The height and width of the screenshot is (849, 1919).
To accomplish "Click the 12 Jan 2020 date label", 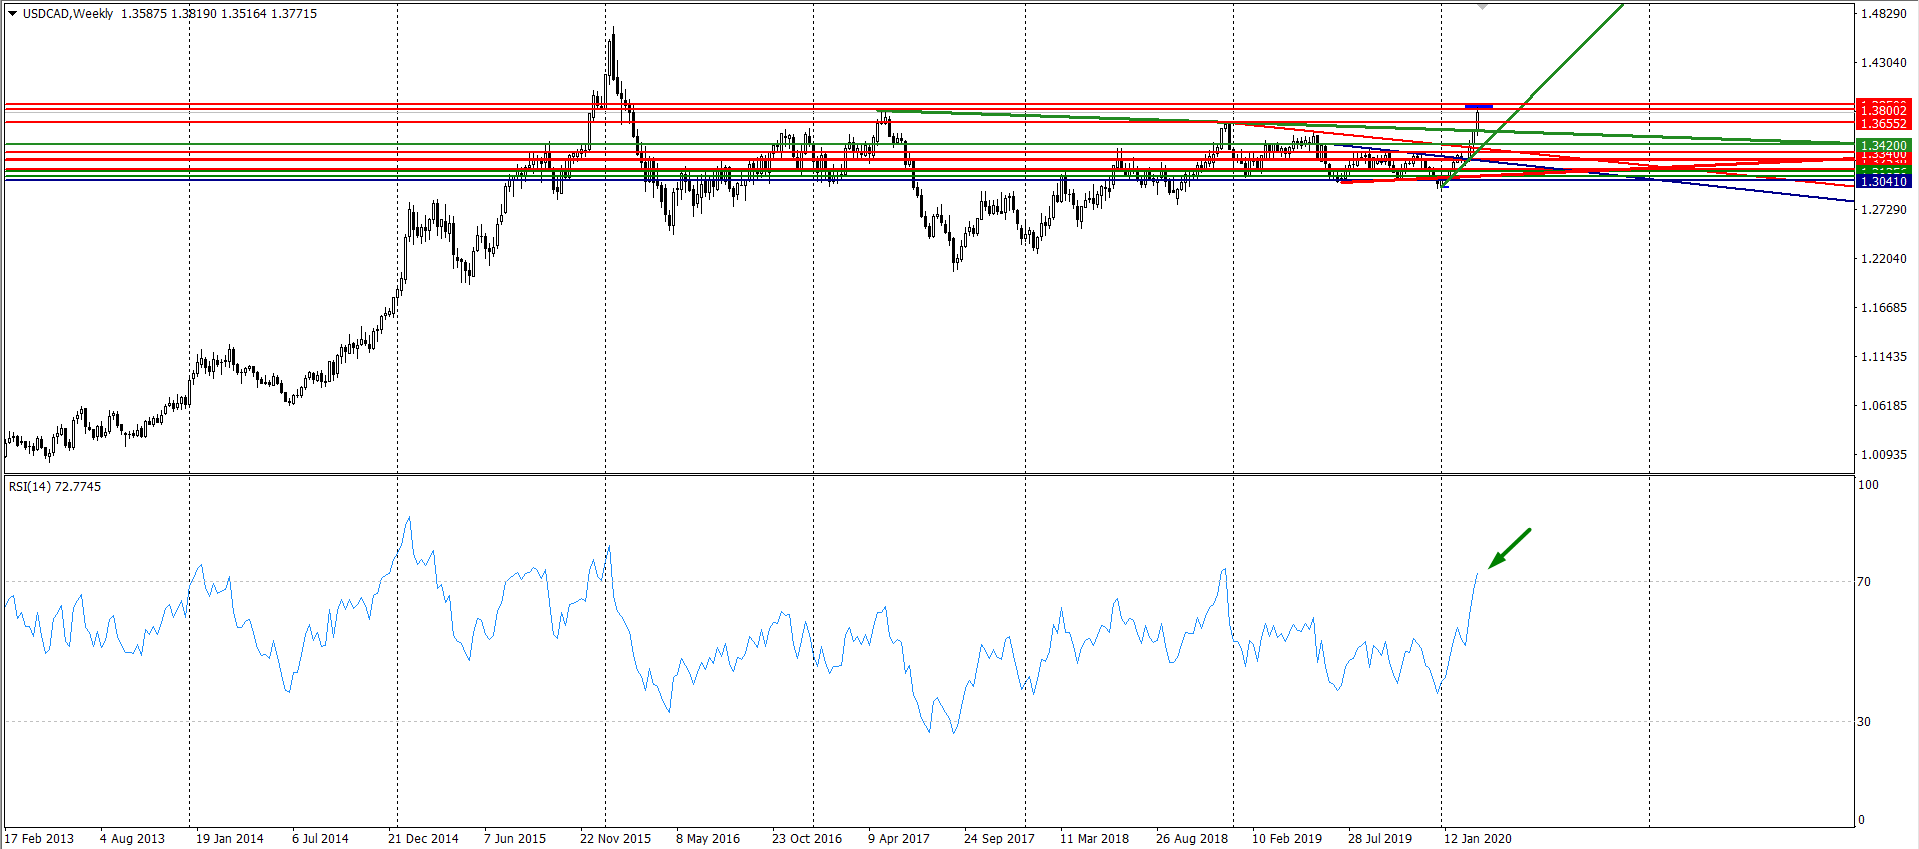I will (x=1477, y=838).
